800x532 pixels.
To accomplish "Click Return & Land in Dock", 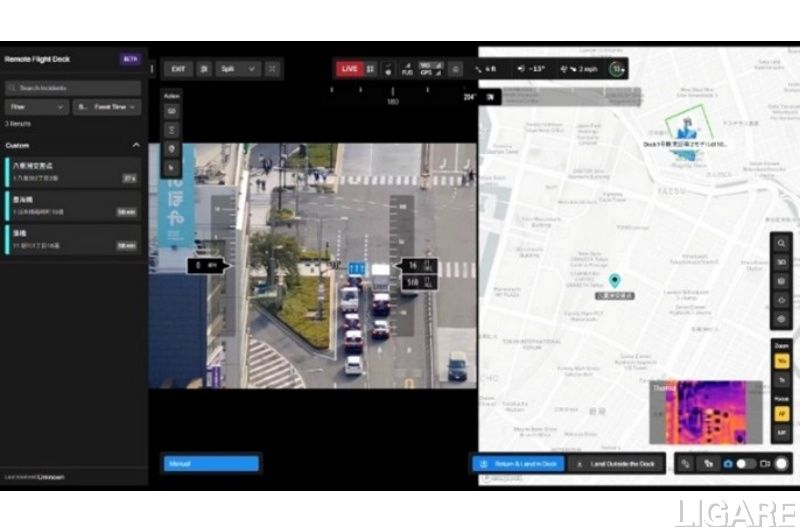I will pyautogui.click(x=517, y=464).
